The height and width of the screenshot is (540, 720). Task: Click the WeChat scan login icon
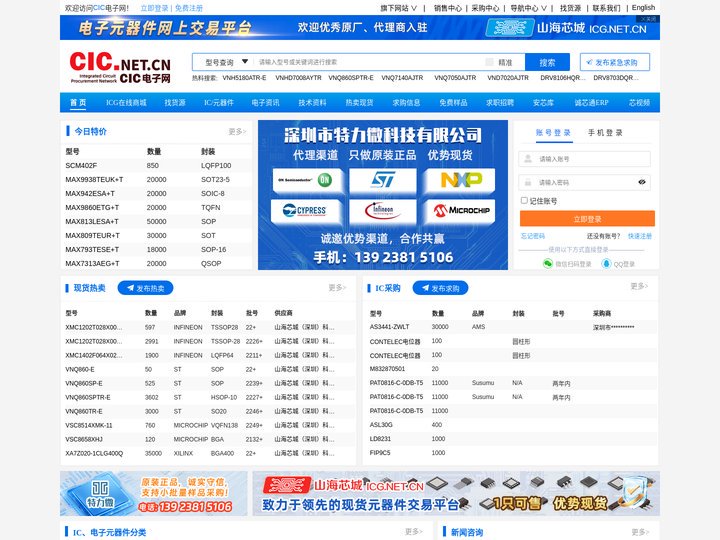(x=547, y=264)
